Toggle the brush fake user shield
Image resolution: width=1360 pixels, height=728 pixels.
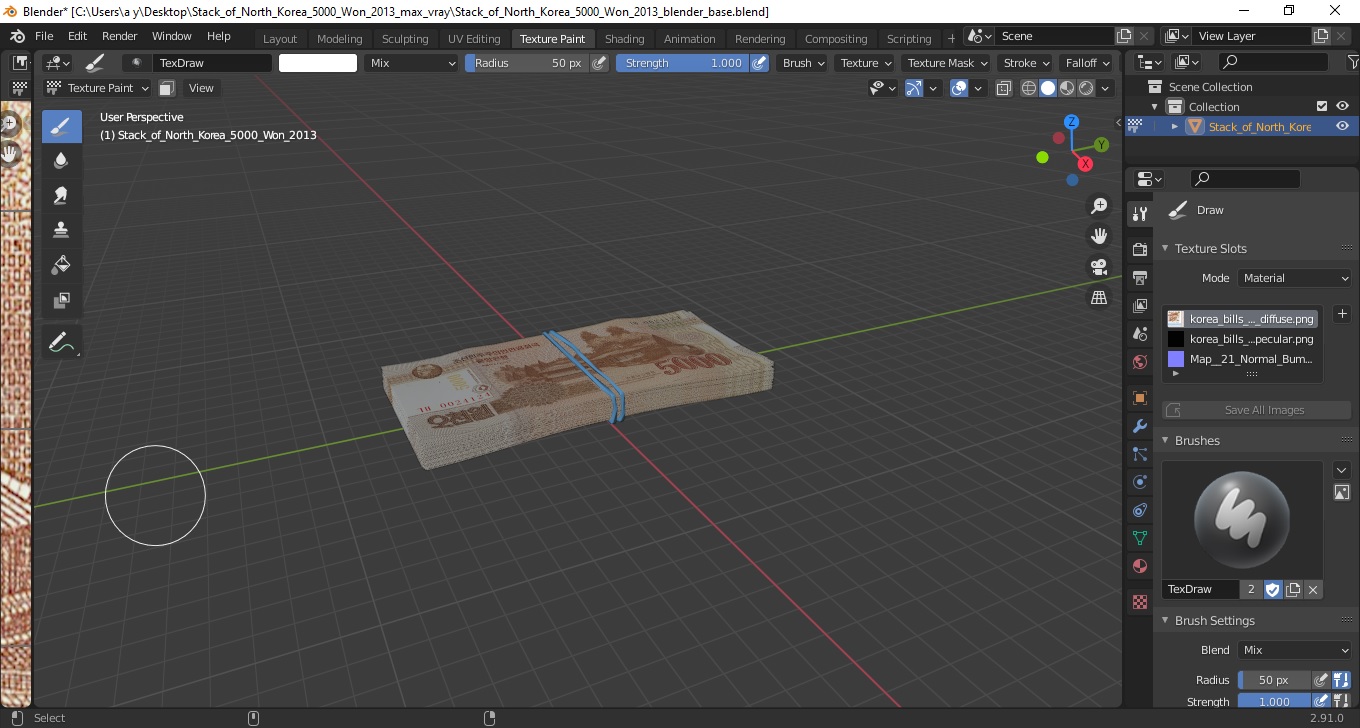[x=1273, y=589]
